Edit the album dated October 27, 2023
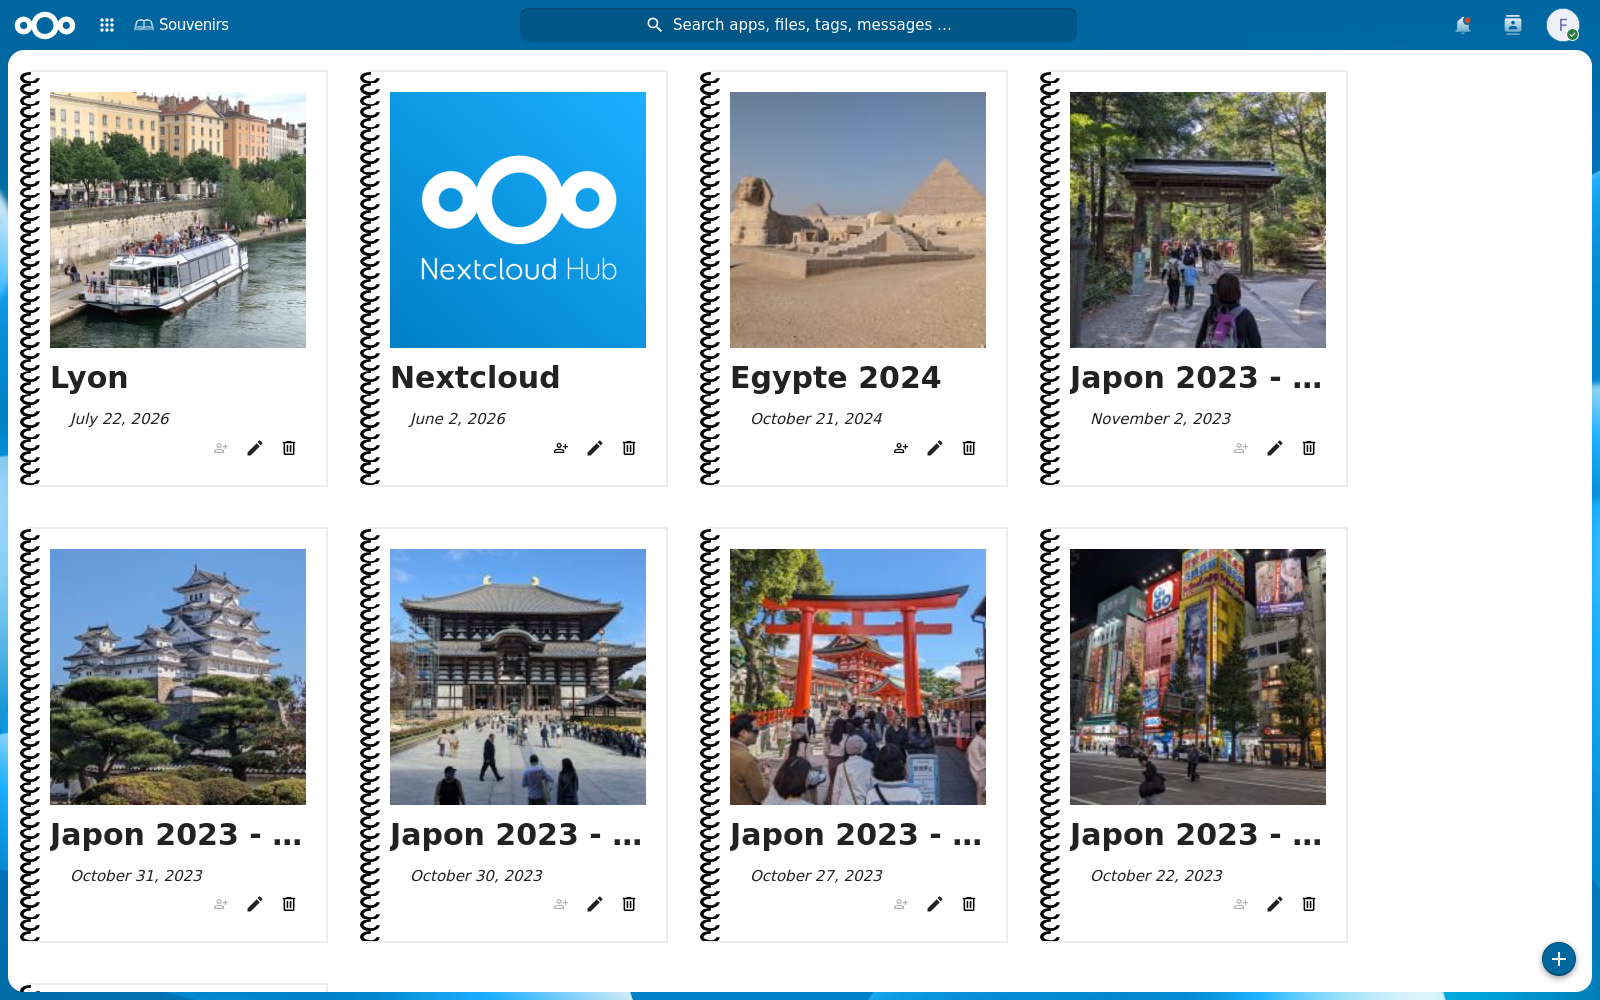Viewport: 1600px width, 1000px height. pos(935,904)
